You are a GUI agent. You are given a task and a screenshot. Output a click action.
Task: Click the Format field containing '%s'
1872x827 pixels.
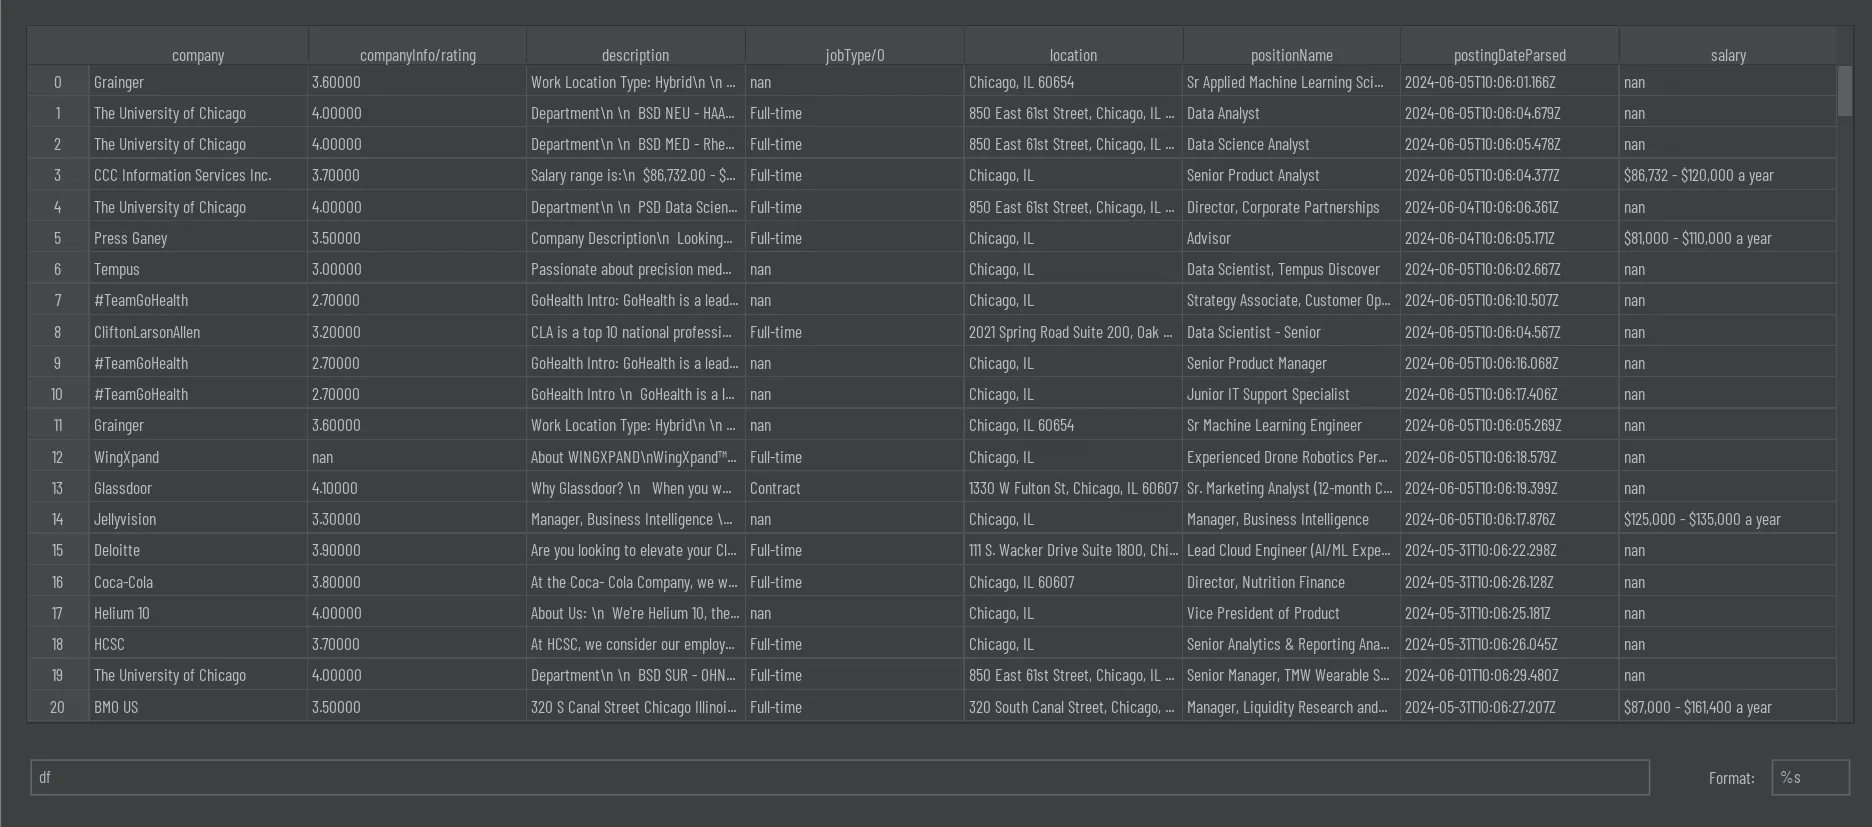pyautogui.click(x=1810, y=778)
